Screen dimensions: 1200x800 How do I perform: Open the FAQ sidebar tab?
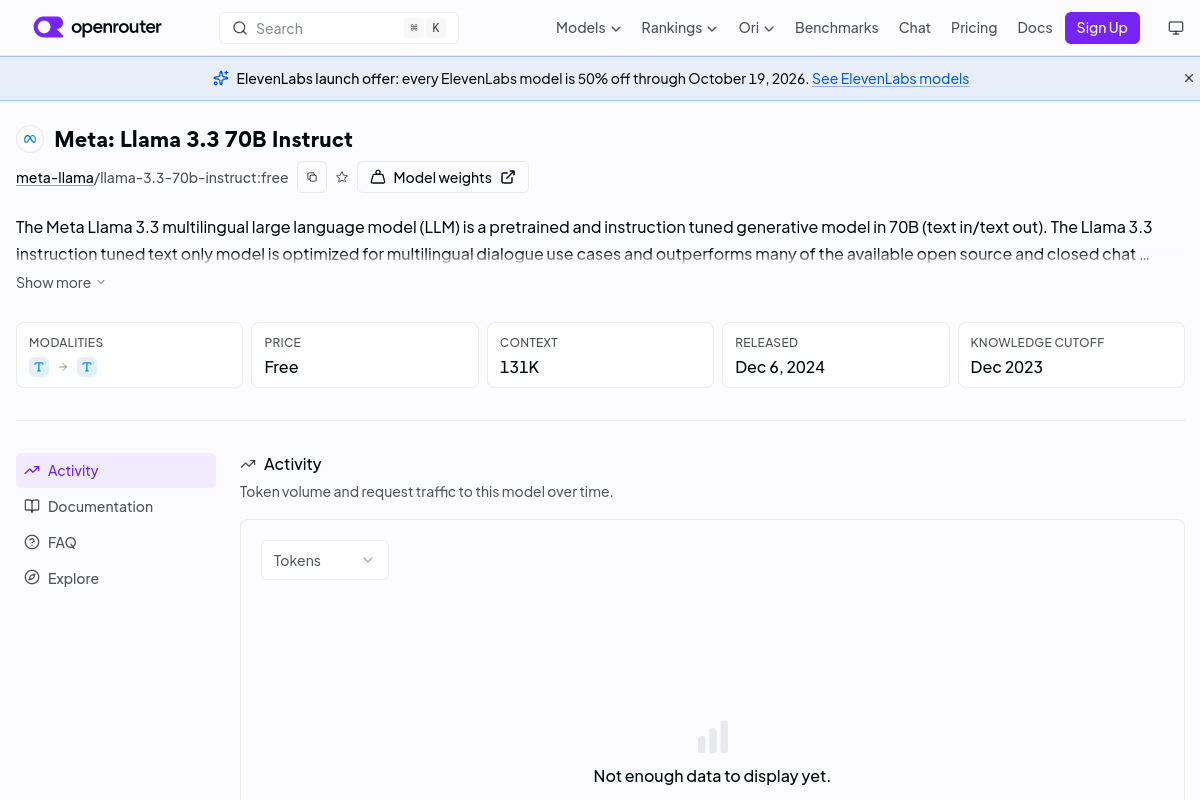116,542
